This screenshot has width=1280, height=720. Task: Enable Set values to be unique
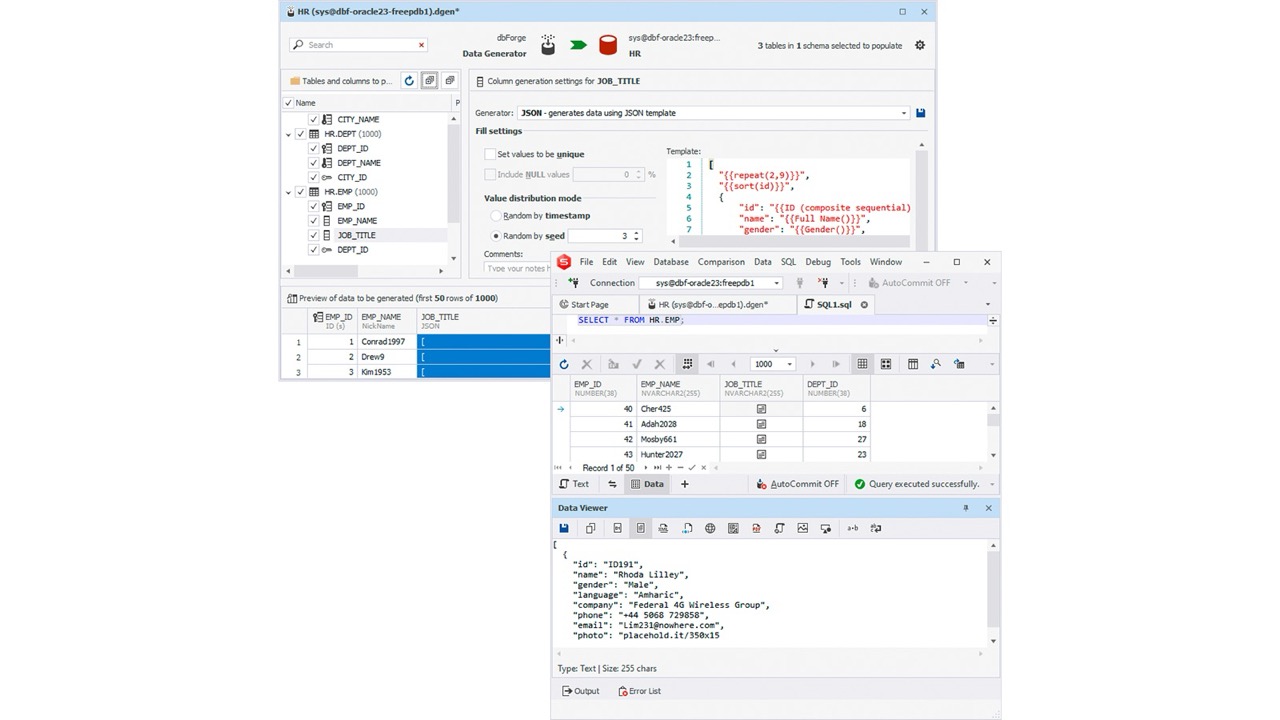(490, 154)
